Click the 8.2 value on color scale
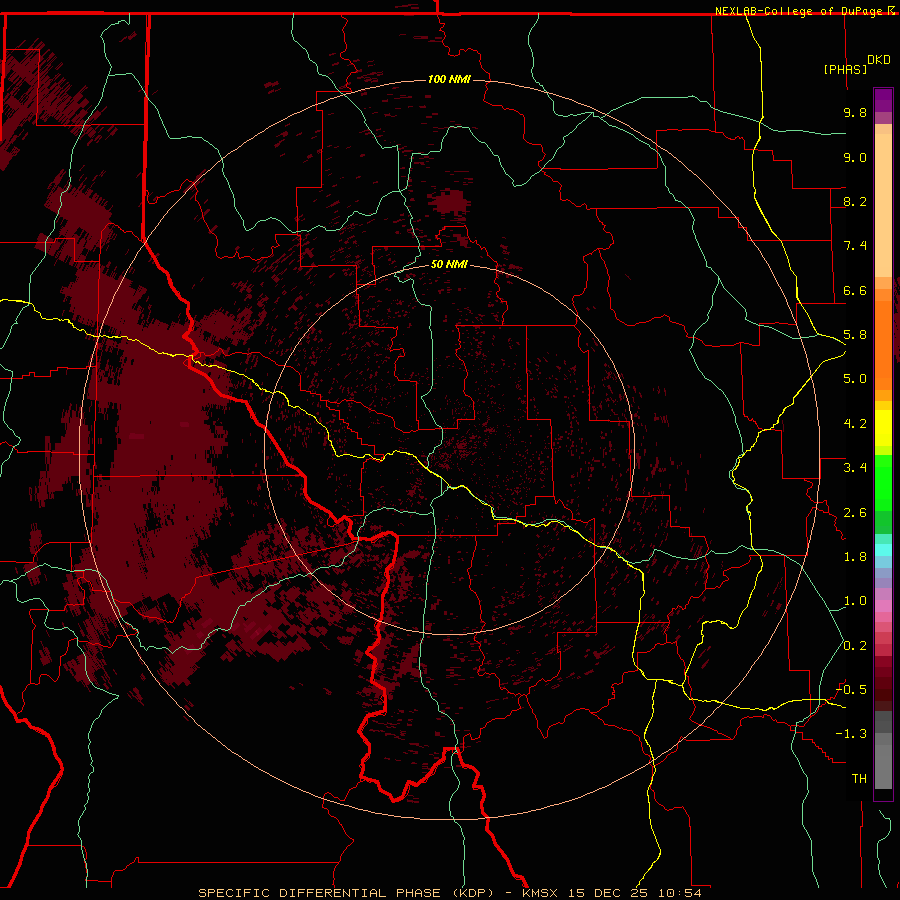Viewport: 900px width, 900px height. click(x=855, y=201)
